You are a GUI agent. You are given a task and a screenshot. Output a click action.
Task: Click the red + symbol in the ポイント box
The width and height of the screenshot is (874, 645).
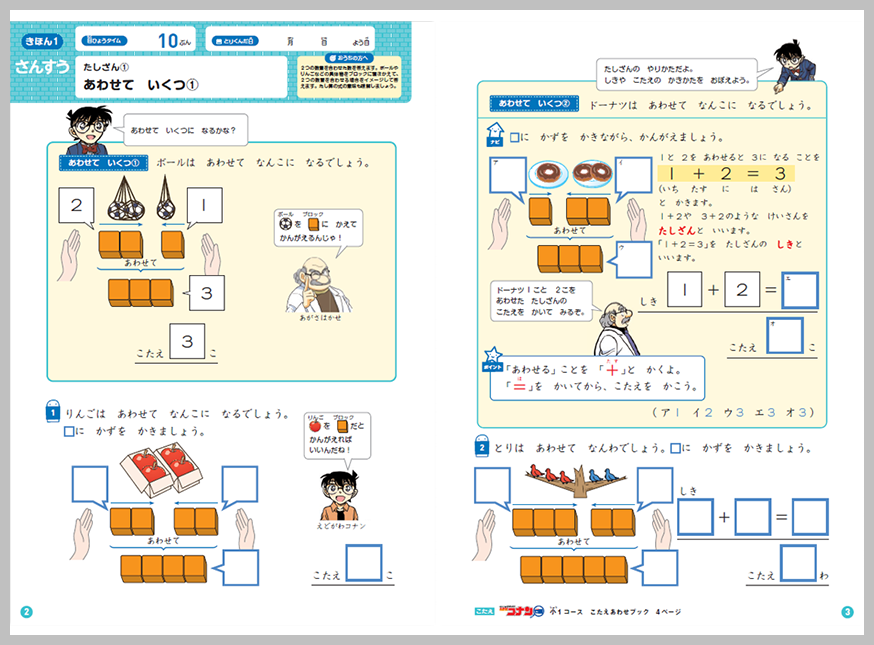point(613,370)
